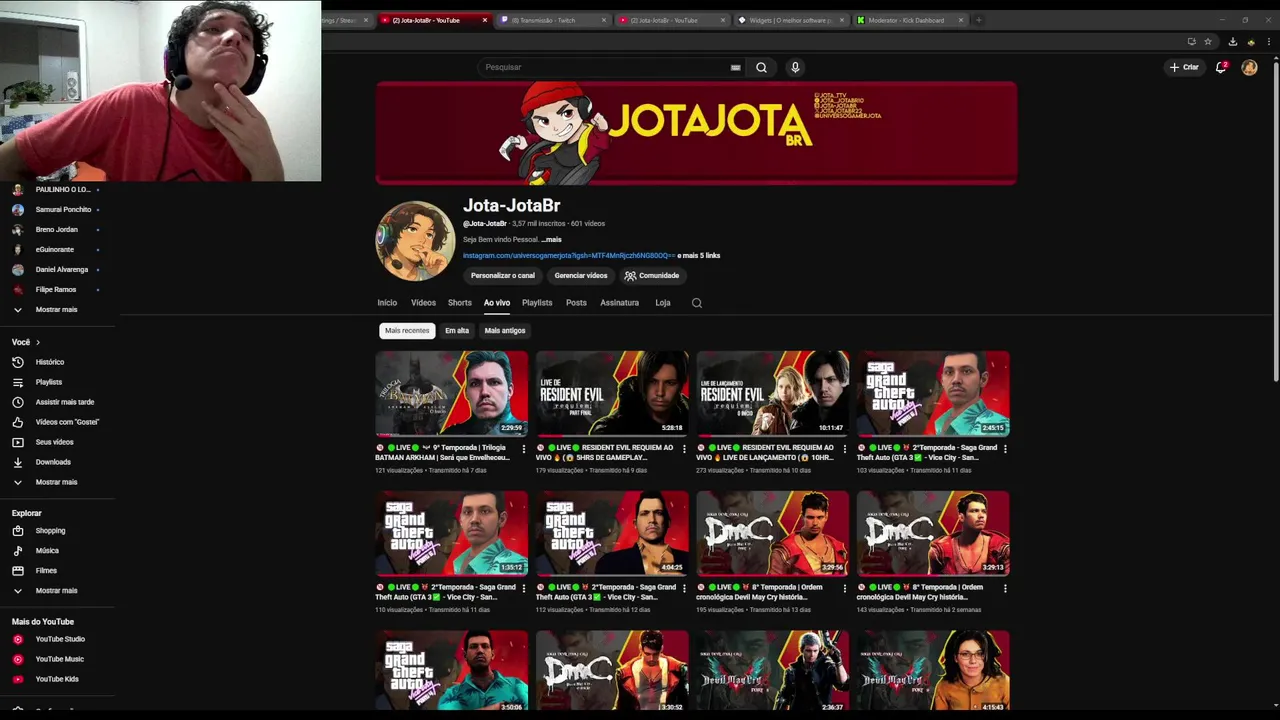Screen dimensions: 1280x720
Task: Open options menu for 5:28:18 Resident Evil video
Action: 684,449
